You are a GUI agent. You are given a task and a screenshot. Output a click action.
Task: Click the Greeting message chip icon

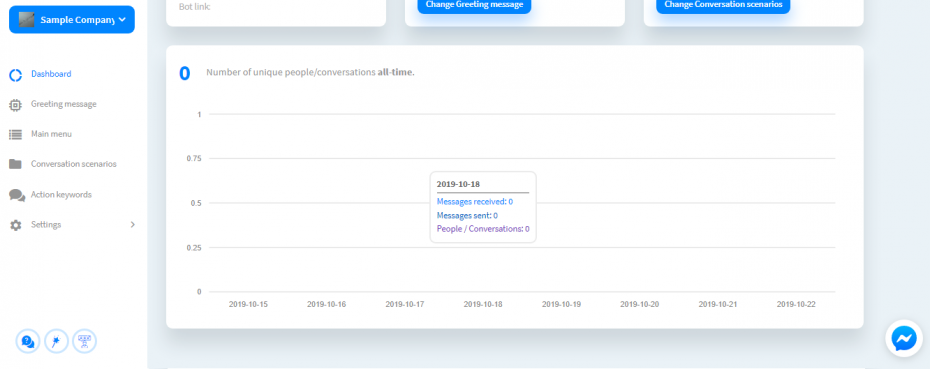(x=15, y=105)
